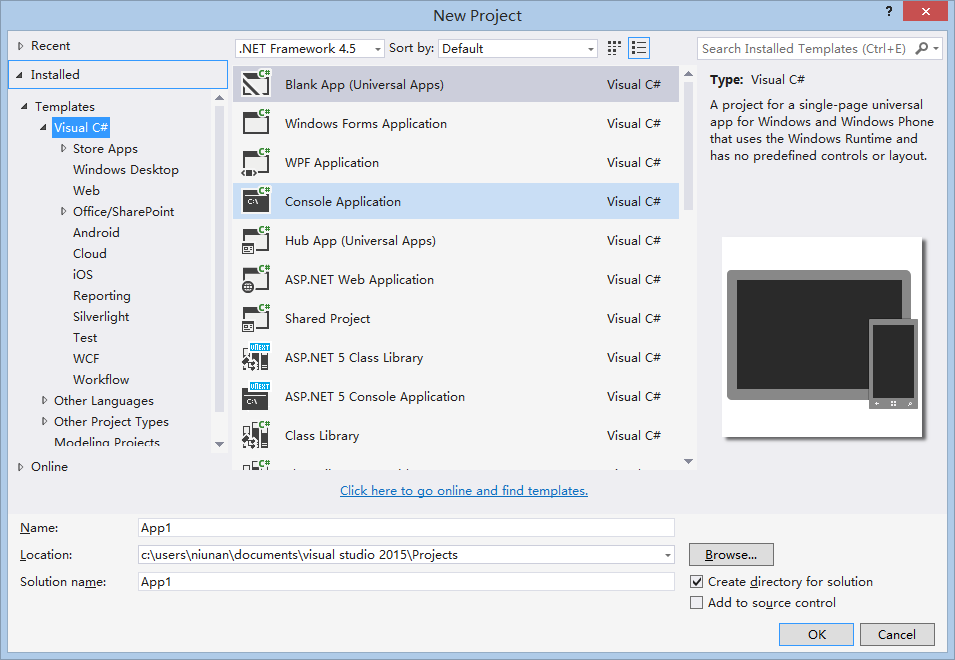Click the Solution name input field
Viewport: 955px width, 660px height.
point(406,581)
